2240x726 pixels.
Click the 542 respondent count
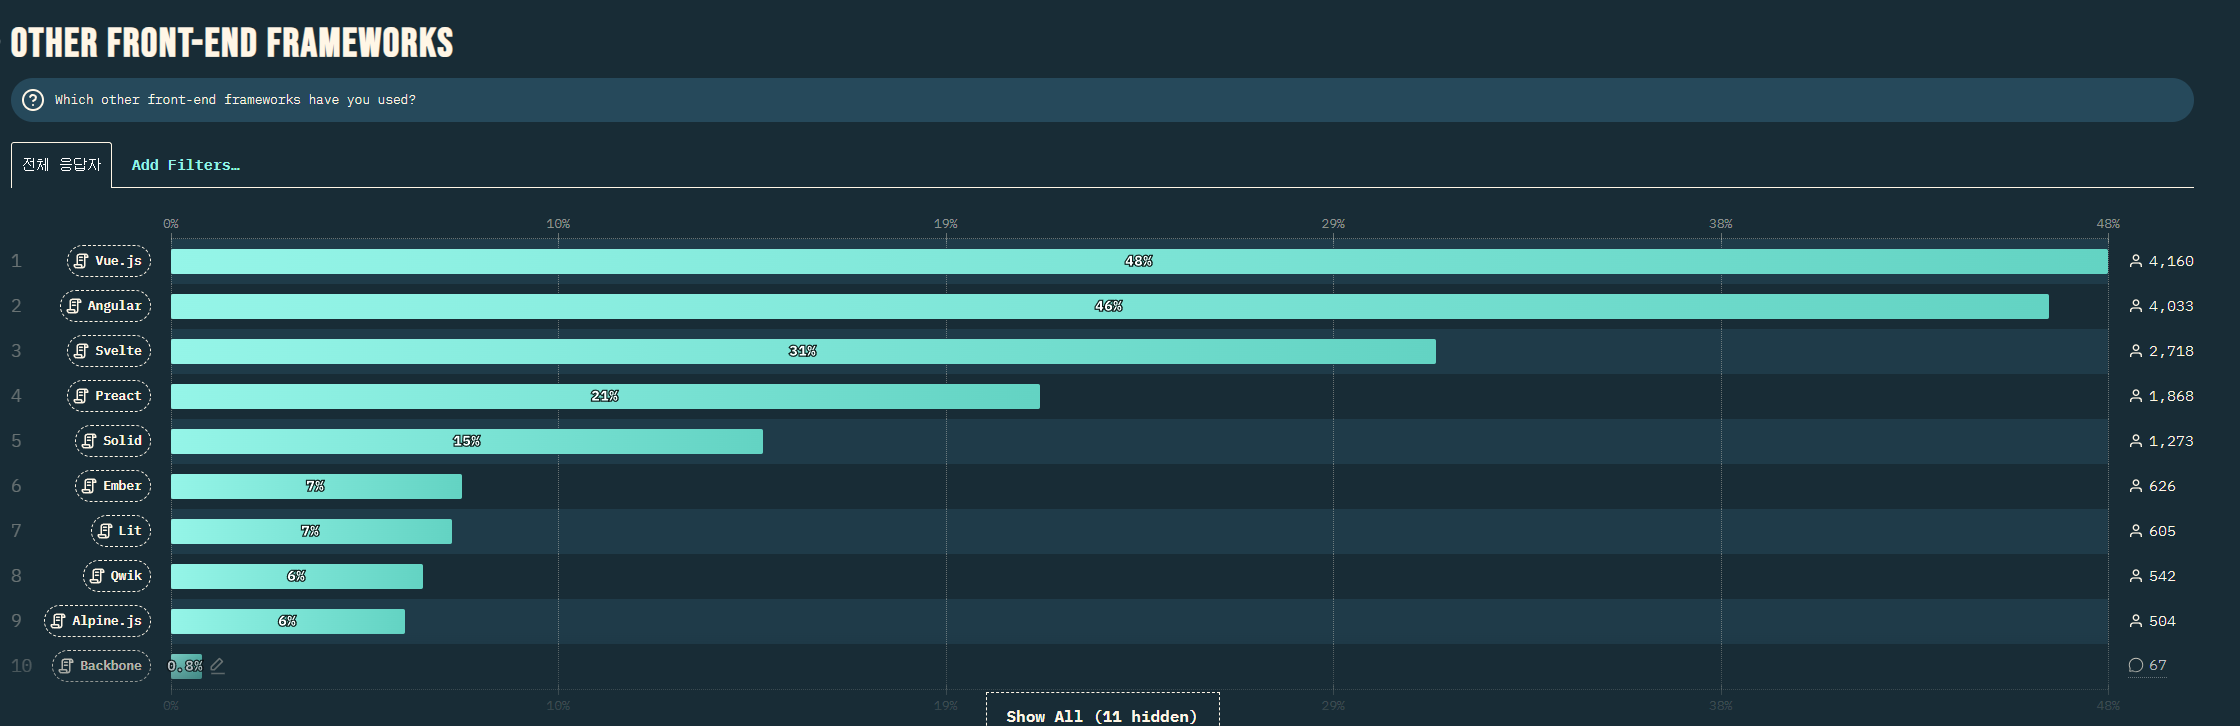pyautogui.click(x=2162, y=576)
